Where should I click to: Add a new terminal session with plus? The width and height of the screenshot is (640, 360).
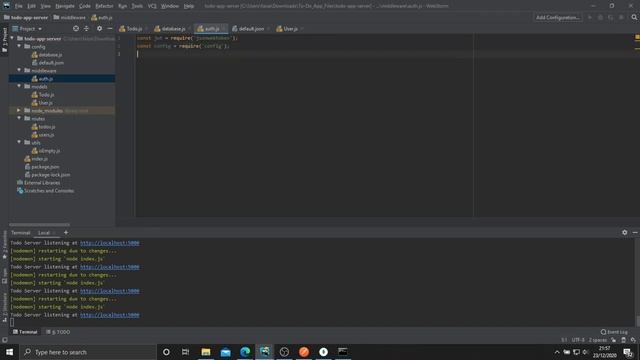[66, 233]
